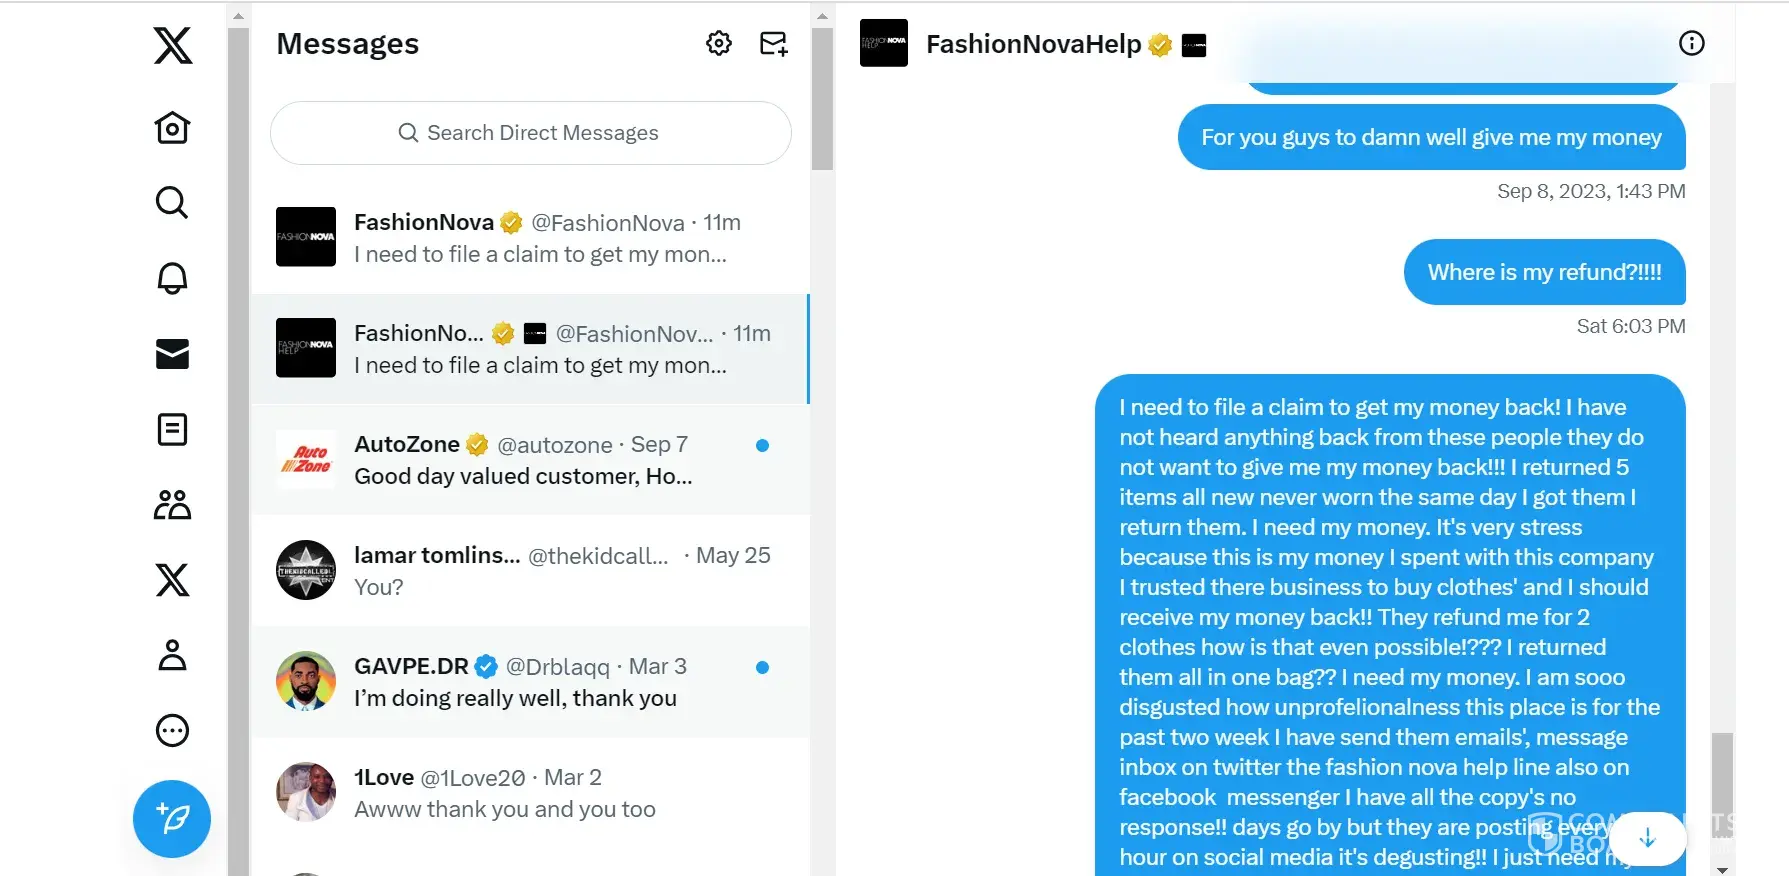Screen dimensions: 1789x876
Task: Open the Profile person icon
Action: (x=172, y=655)
